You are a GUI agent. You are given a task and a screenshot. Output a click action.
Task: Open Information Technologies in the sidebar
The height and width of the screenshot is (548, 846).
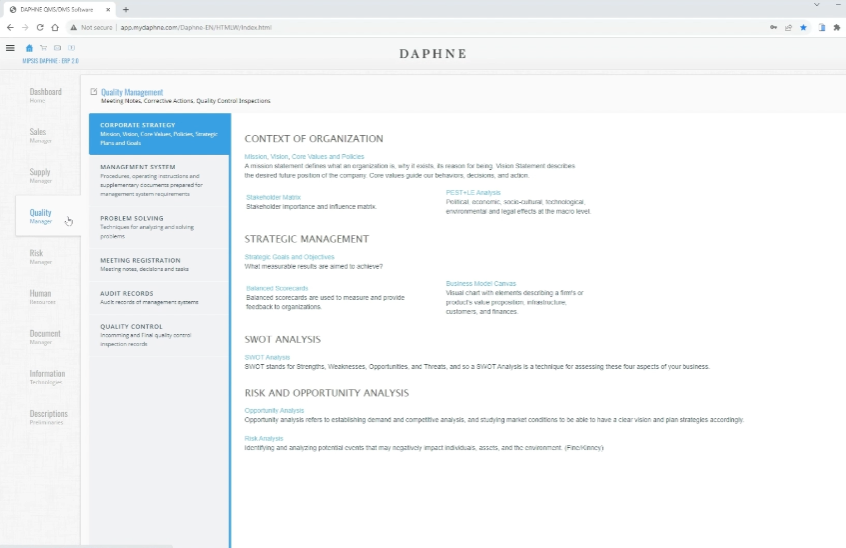click(x=47, y=377)
